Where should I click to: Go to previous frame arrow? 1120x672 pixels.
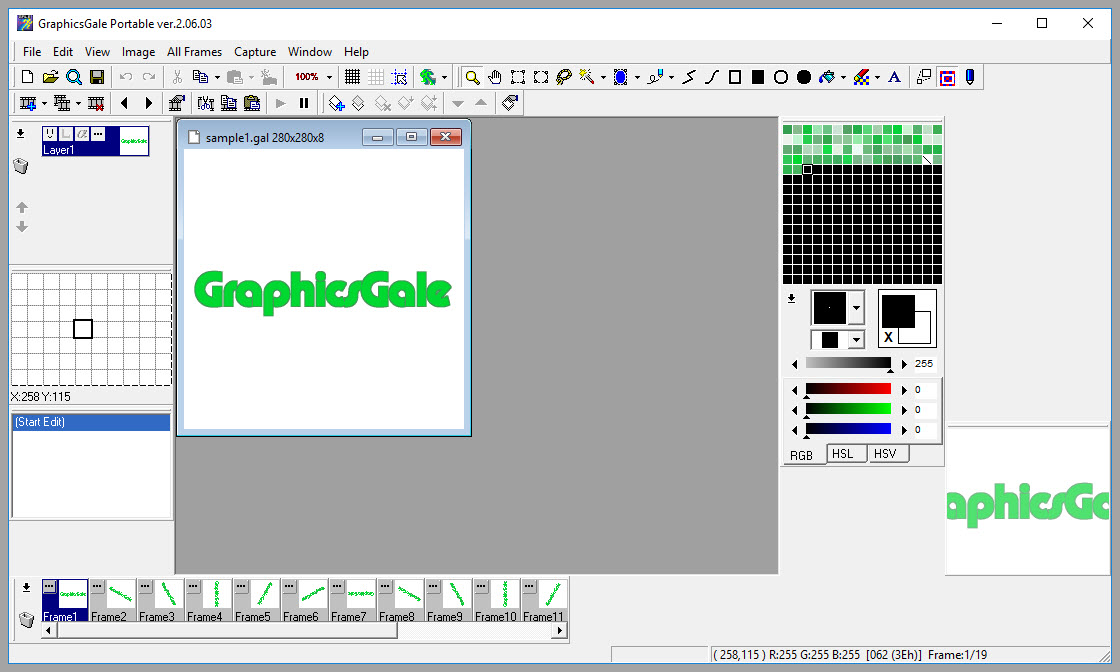coord(124,104)
